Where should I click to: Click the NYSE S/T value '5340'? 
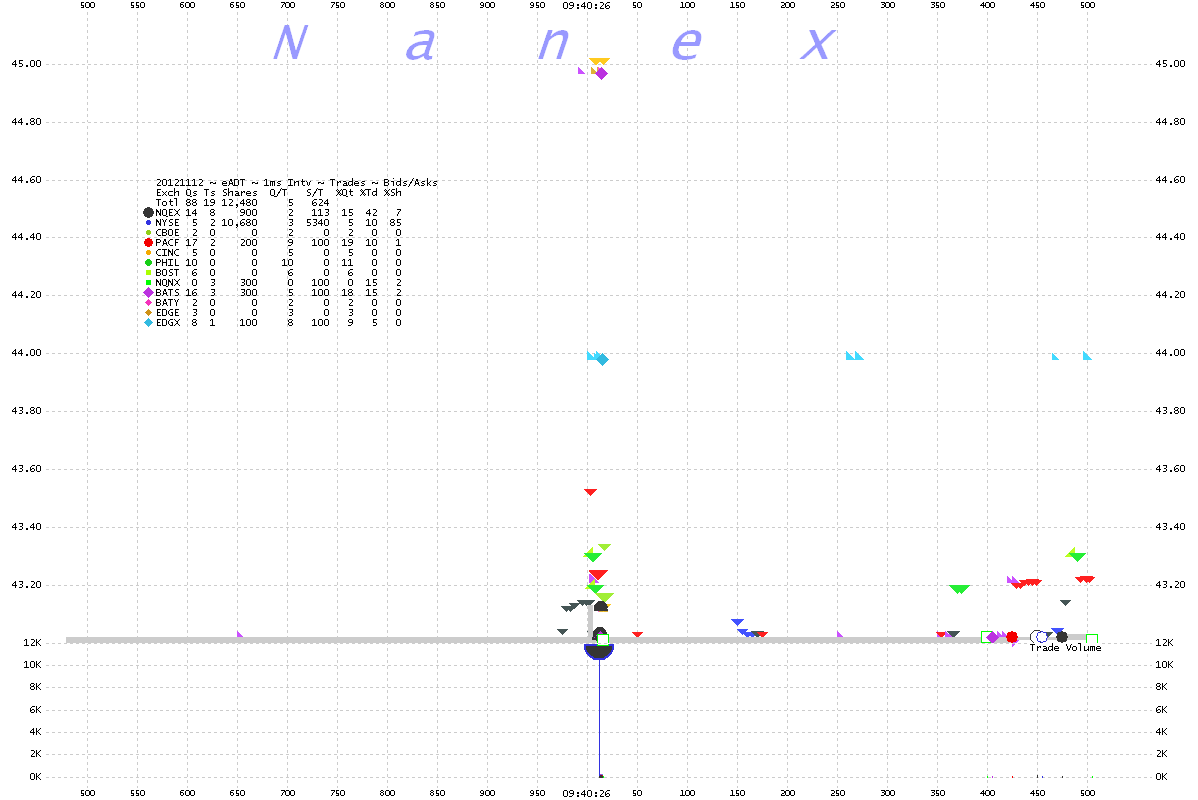point(318,222)
